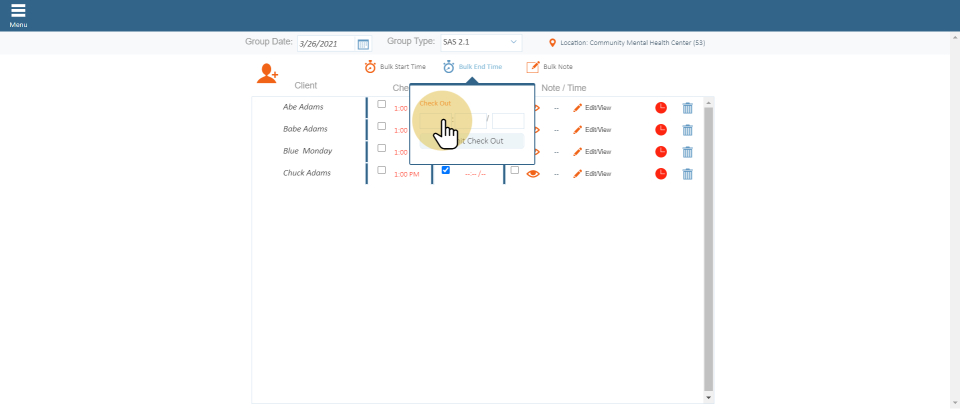Screen dimensions: 960x410
Task: Uncheck the check-out box for Chuck Adams
Action: pos(446,170)
